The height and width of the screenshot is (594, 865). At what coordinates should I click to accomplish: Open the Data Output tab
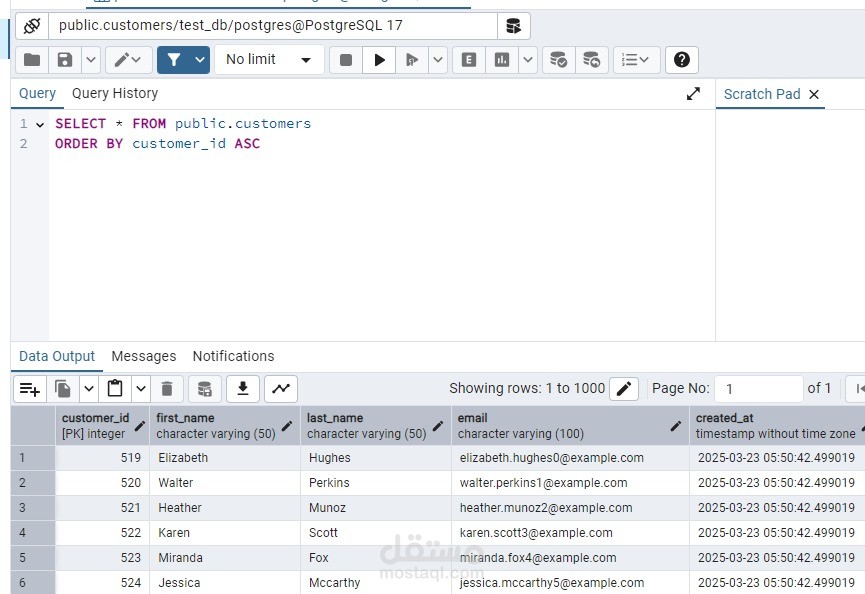point(57,356)
